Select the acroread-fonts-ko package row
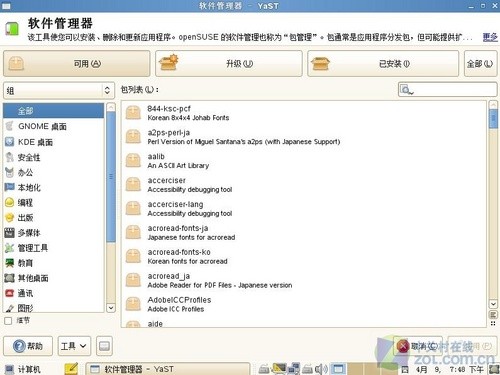Viewport: 500px width, 375px height. [304, 257]
